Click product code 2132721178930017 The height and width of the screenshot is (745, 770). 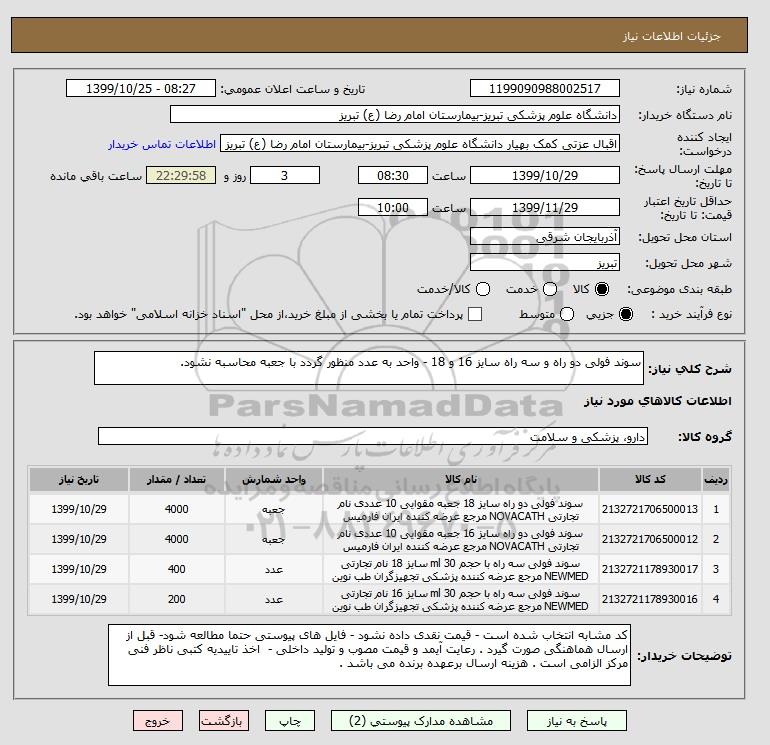pyautogui.click(x=650, y=569)
